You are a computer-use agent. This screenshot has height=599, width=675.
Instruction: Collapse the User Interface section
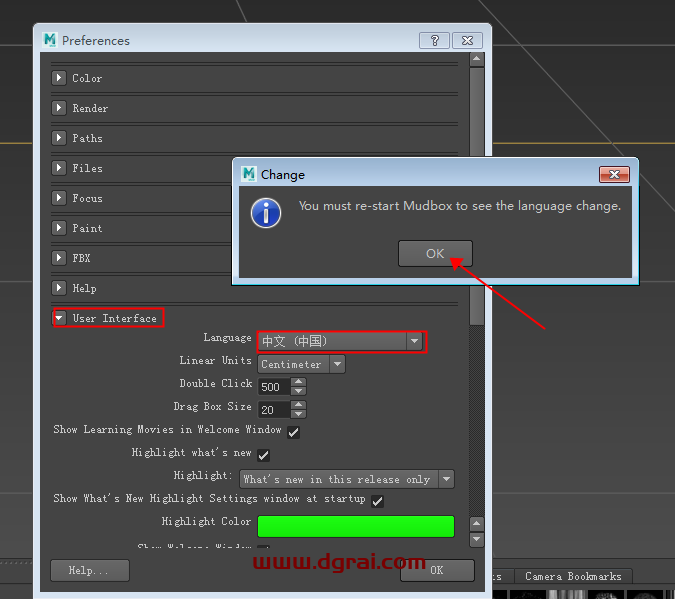point(59,318)
